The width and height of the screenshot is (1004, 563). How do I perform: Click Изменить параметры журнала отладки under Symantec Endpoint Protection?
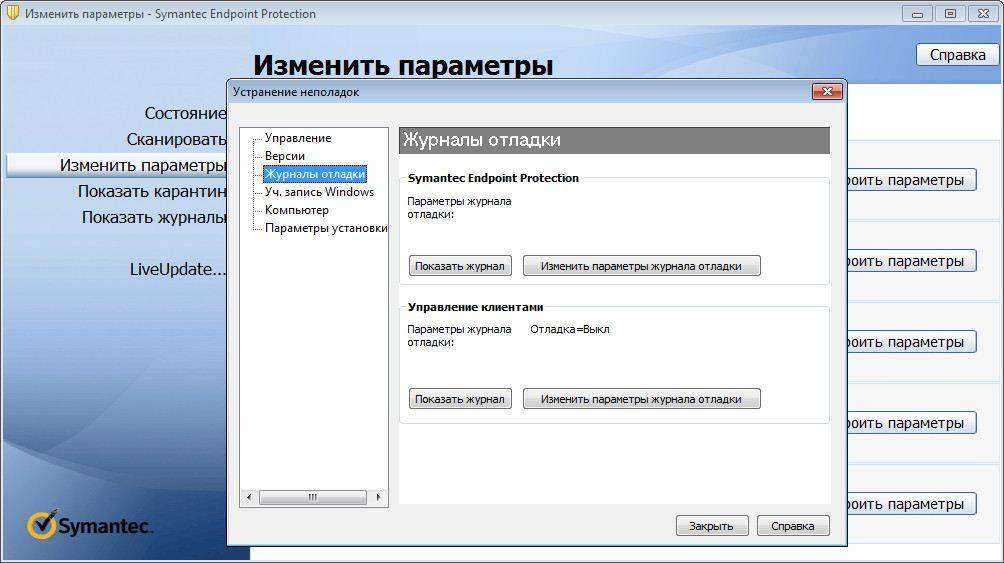pyautogui.click(x=642, y=266)
